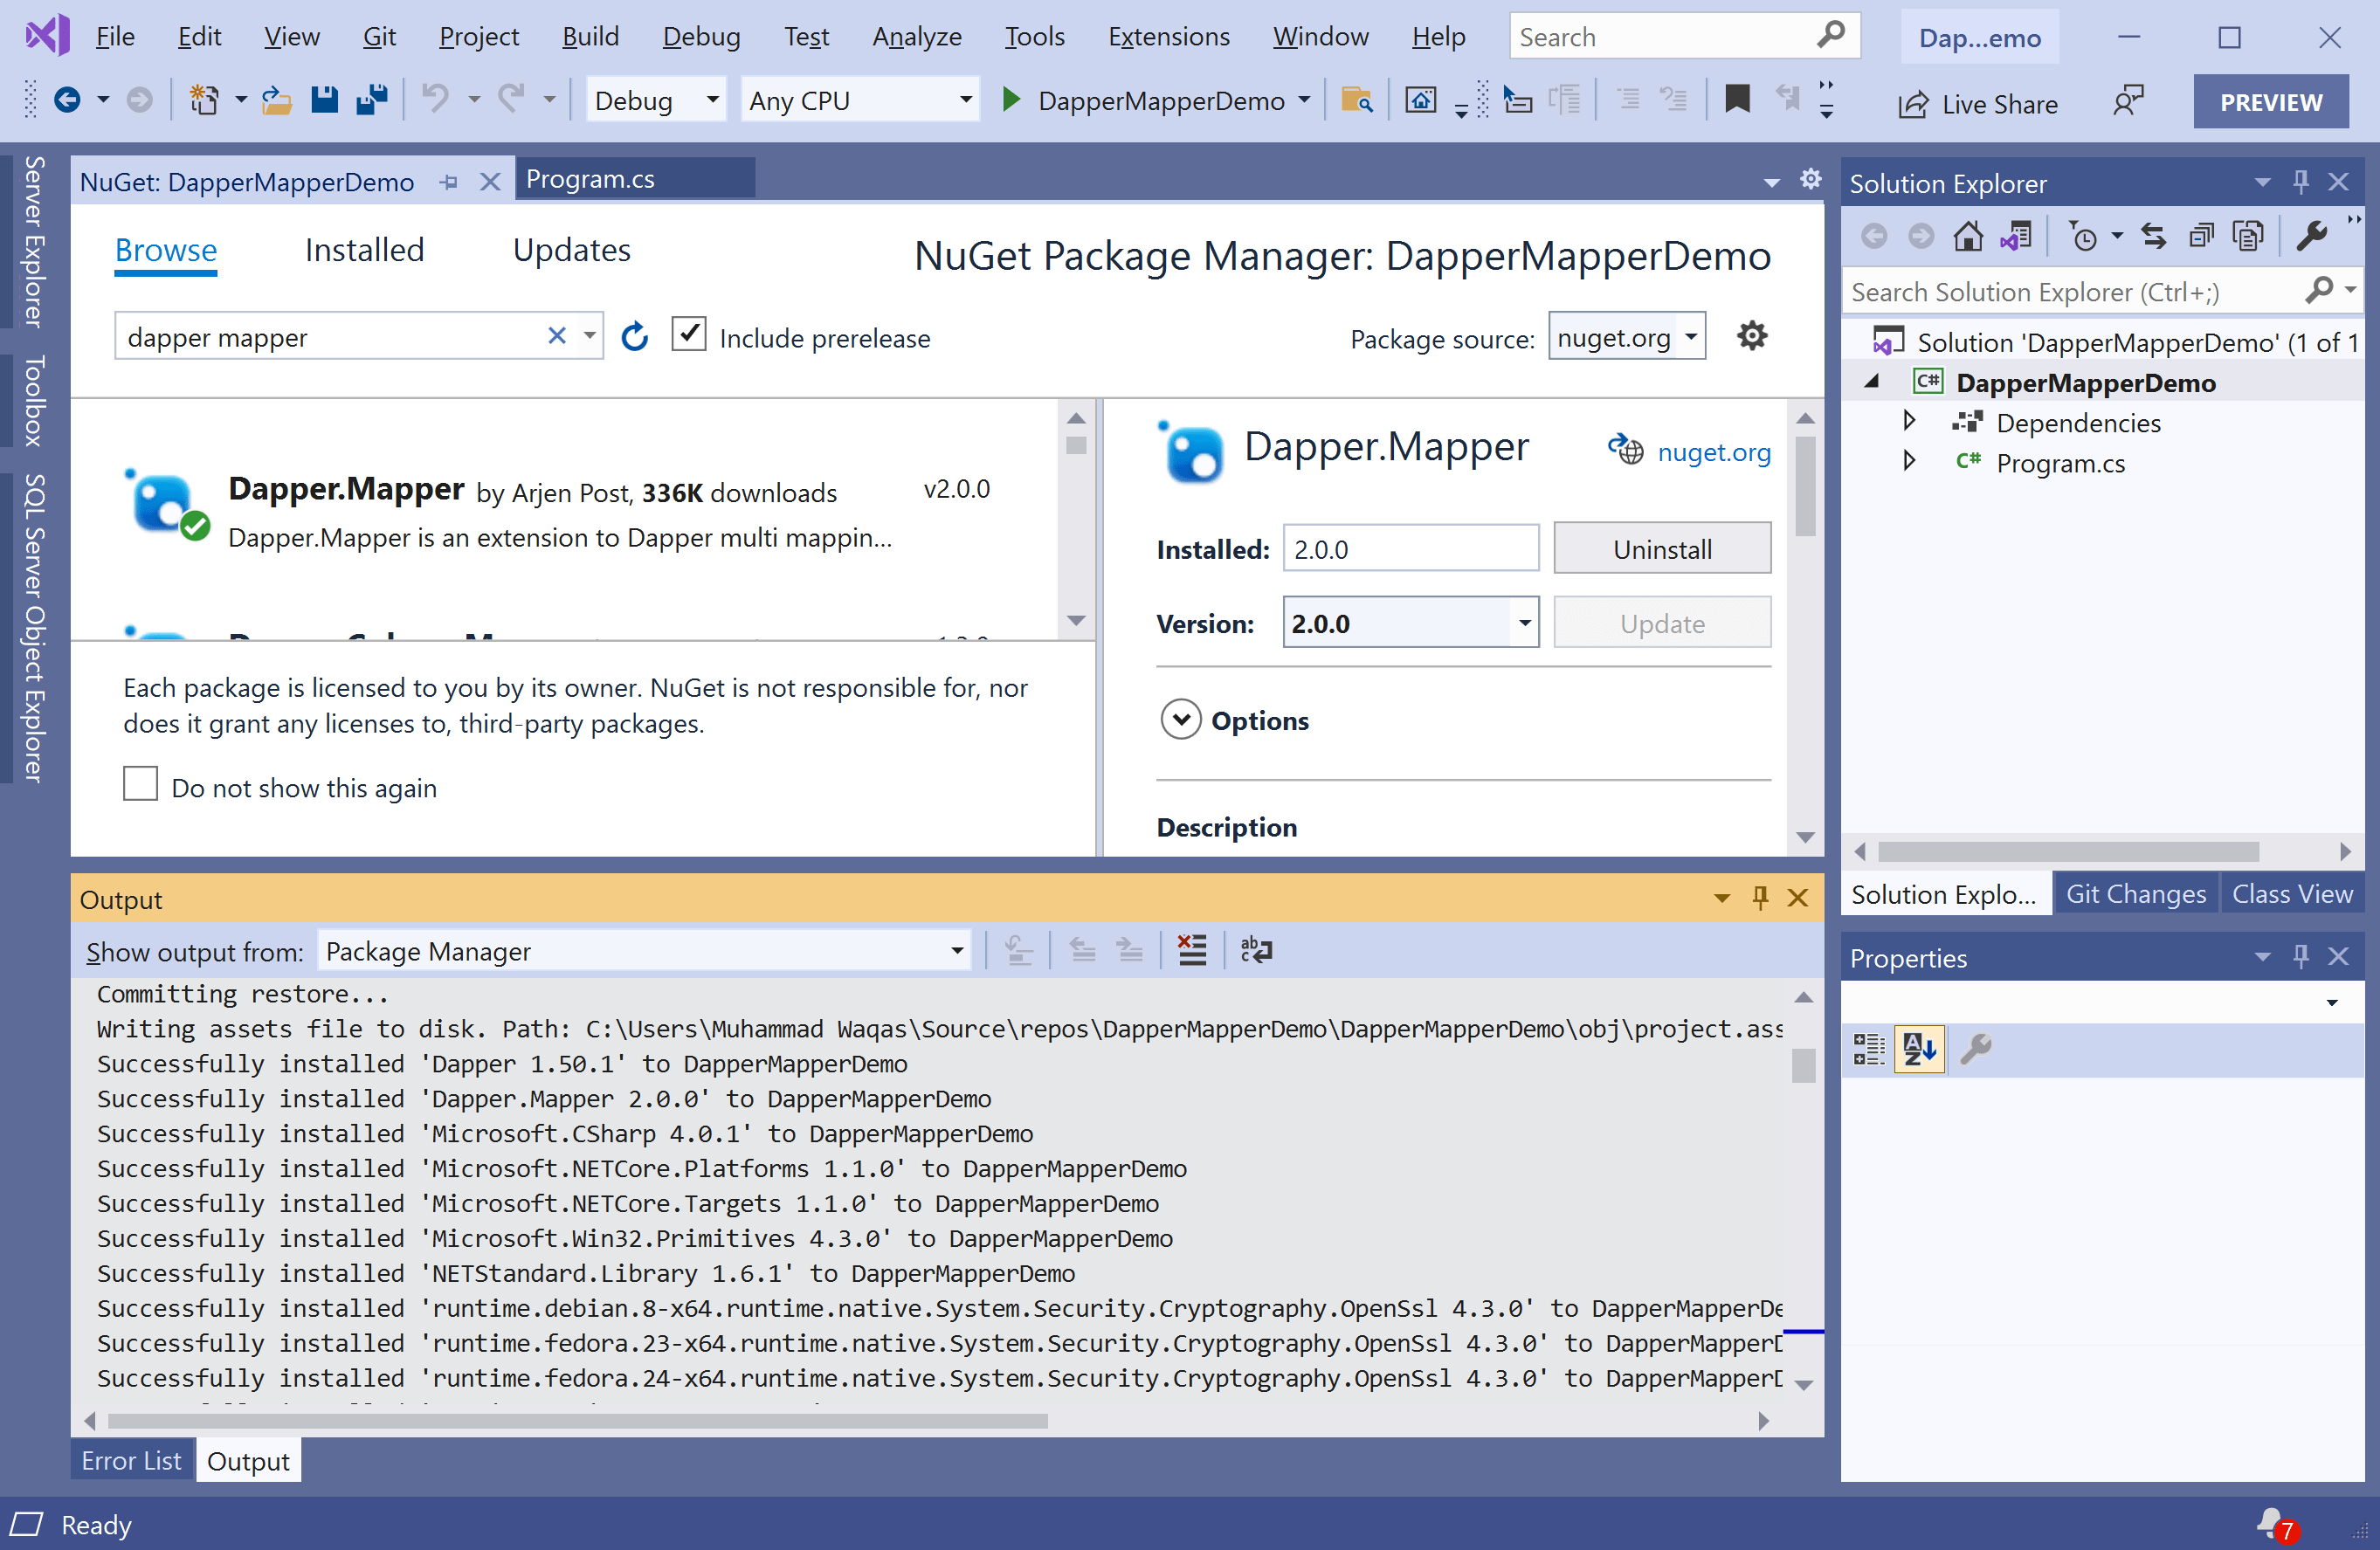
Task: Follow the nuget.org link for Dapper.Mapper
Action: 1714,452
